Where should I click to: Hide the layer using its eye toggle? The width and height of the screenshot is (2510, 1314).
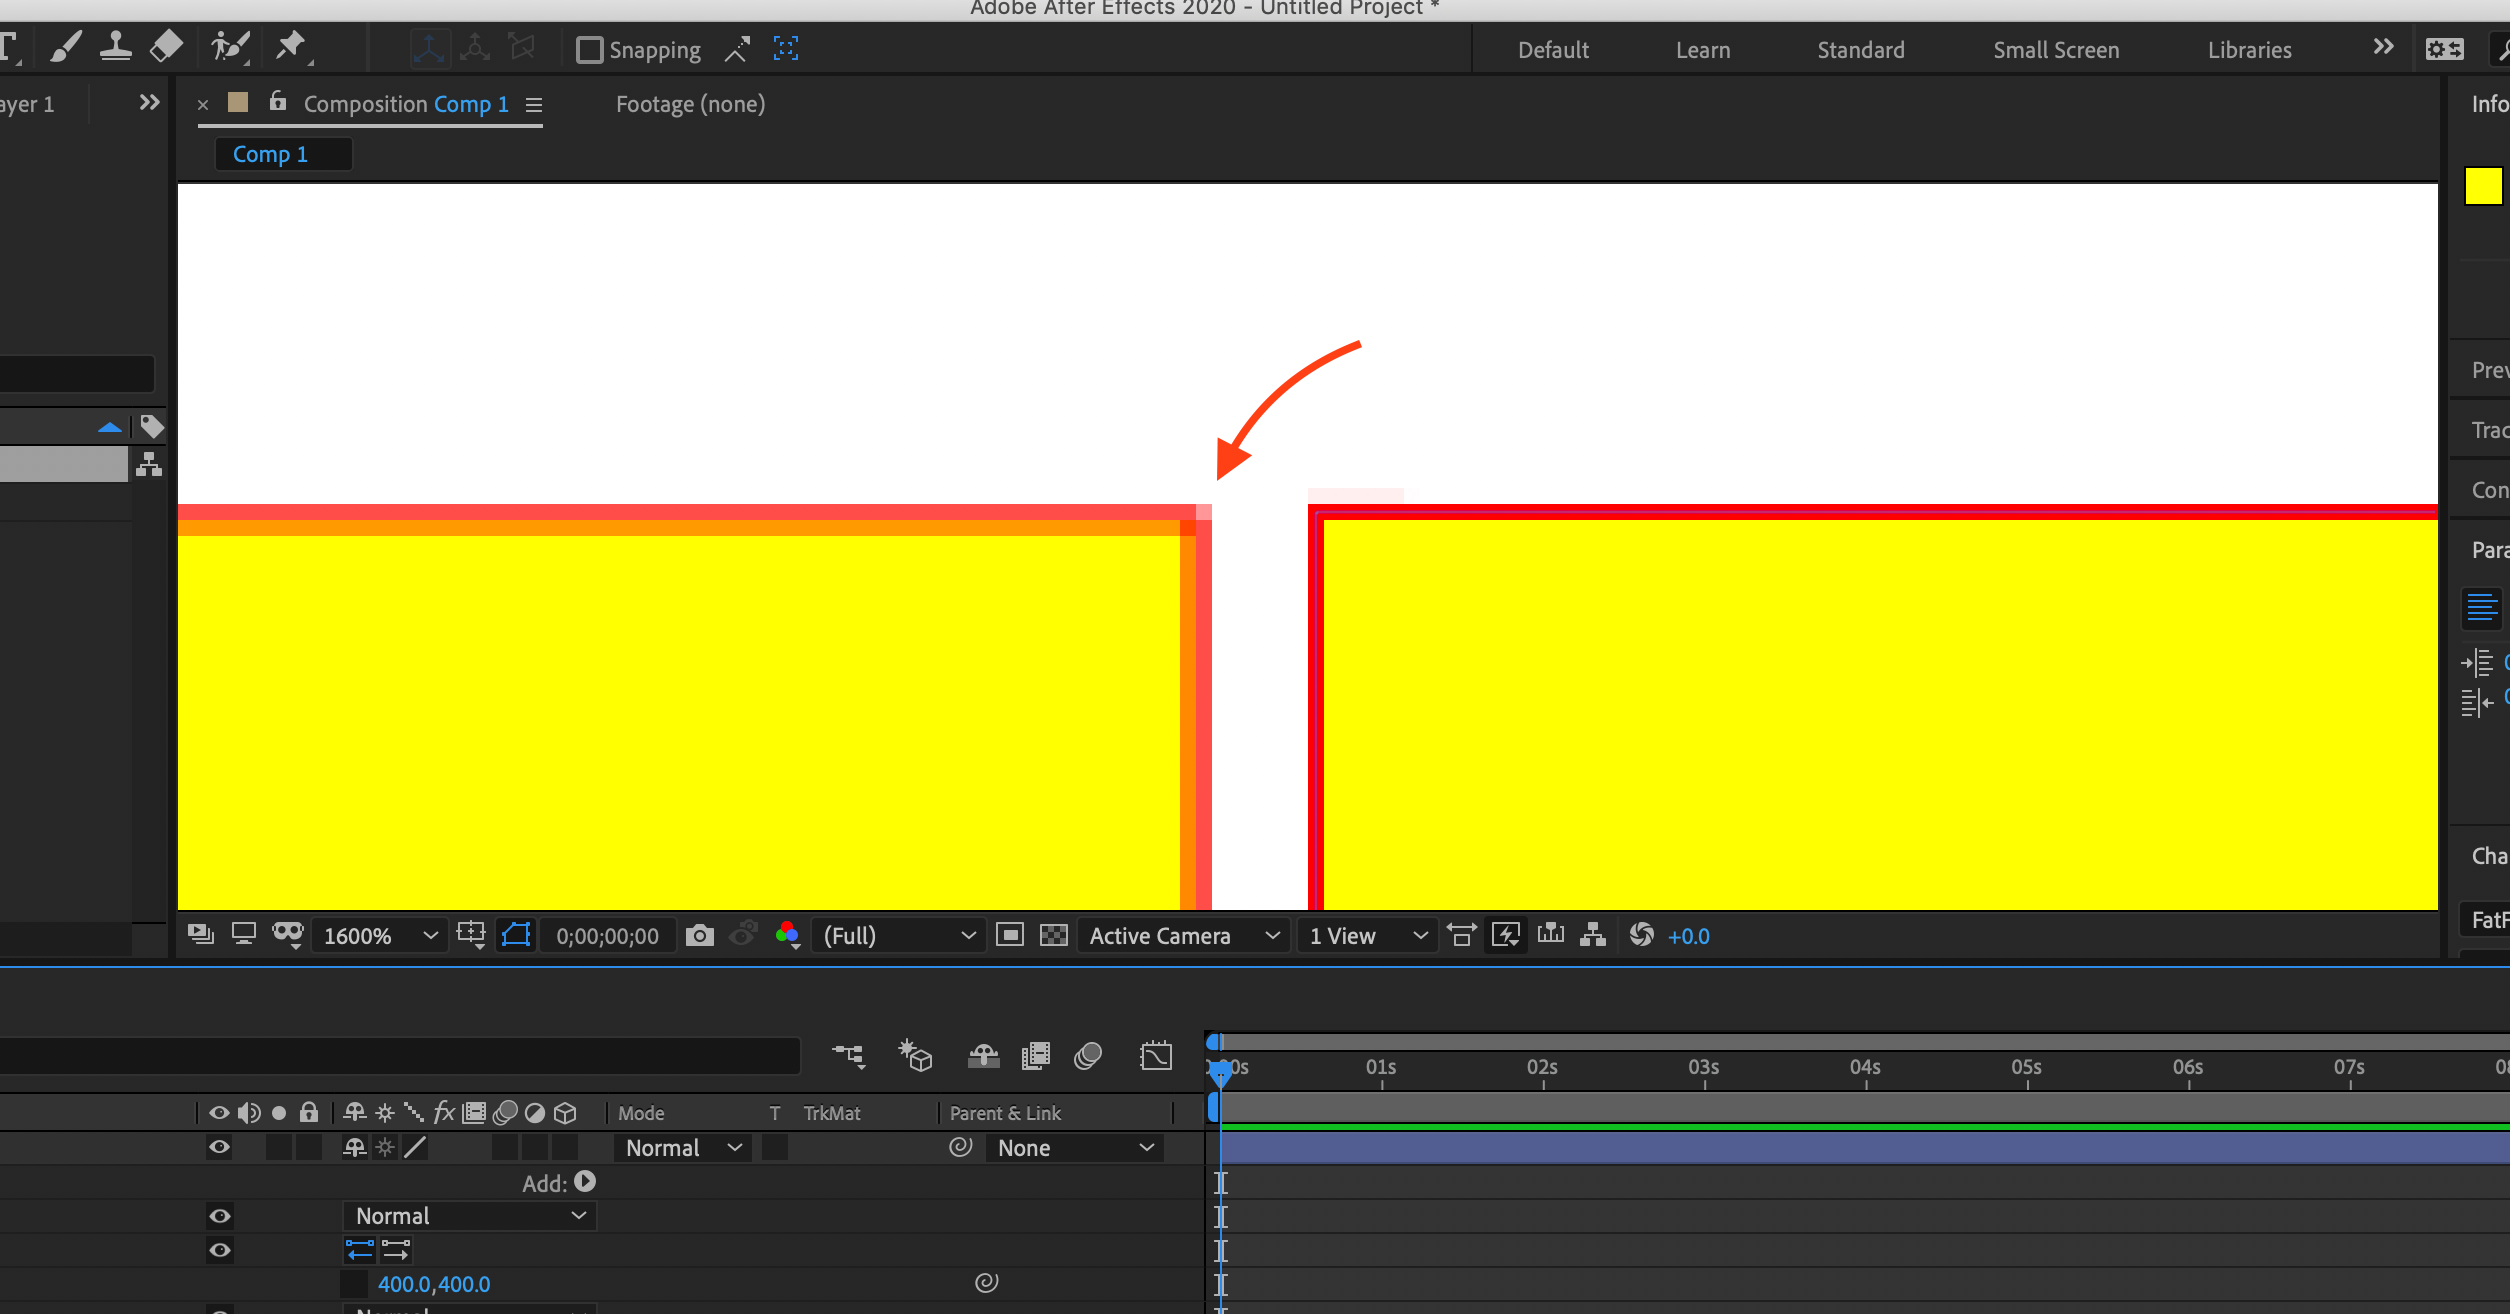pyautogui.click(x=219, y=1147)
